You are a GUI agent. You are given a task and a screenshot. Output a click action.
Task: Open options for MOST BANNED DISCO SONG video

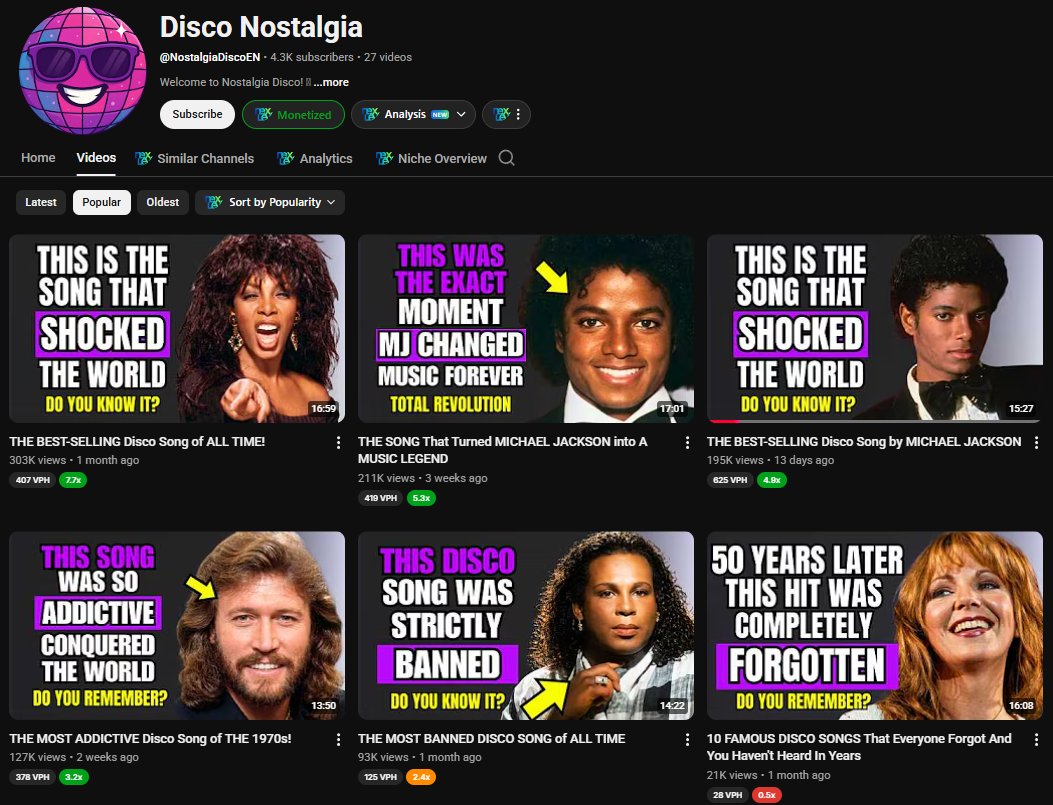point(687,739)
